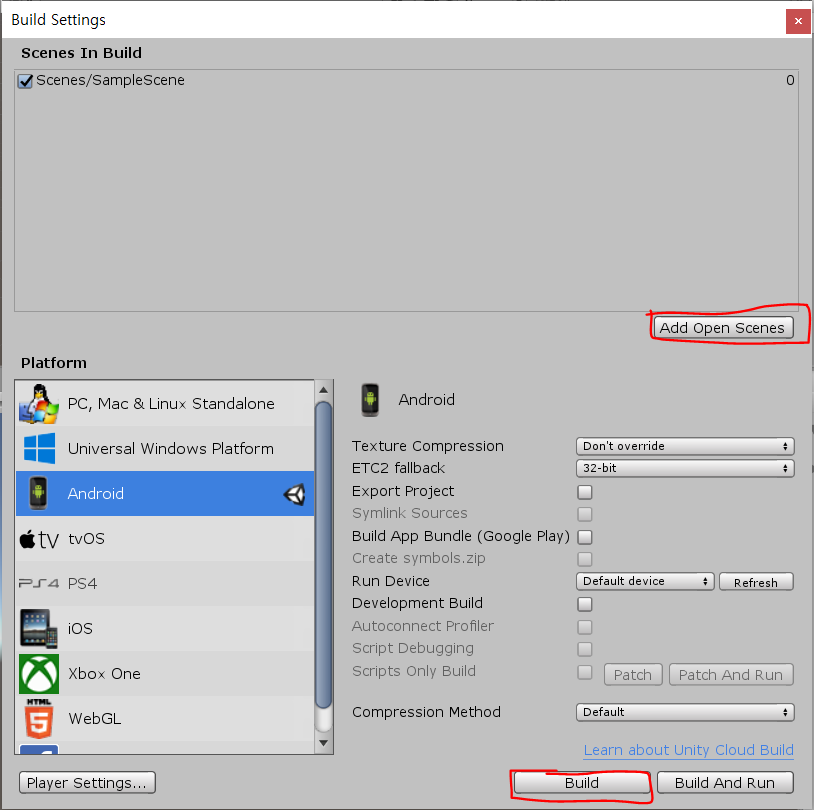Click the Patch button

[633, 674]
